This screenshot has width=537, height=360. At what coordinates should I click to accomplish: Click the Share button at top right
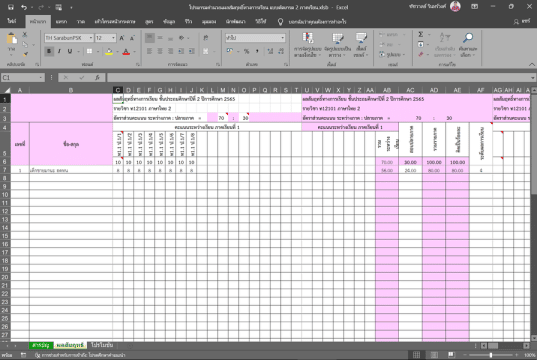pos(522,22)
